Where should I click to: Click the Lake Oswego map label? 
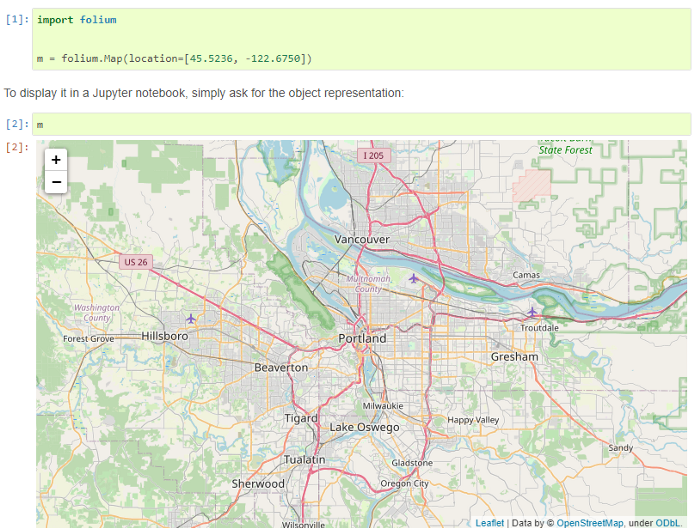coord(364,427)
